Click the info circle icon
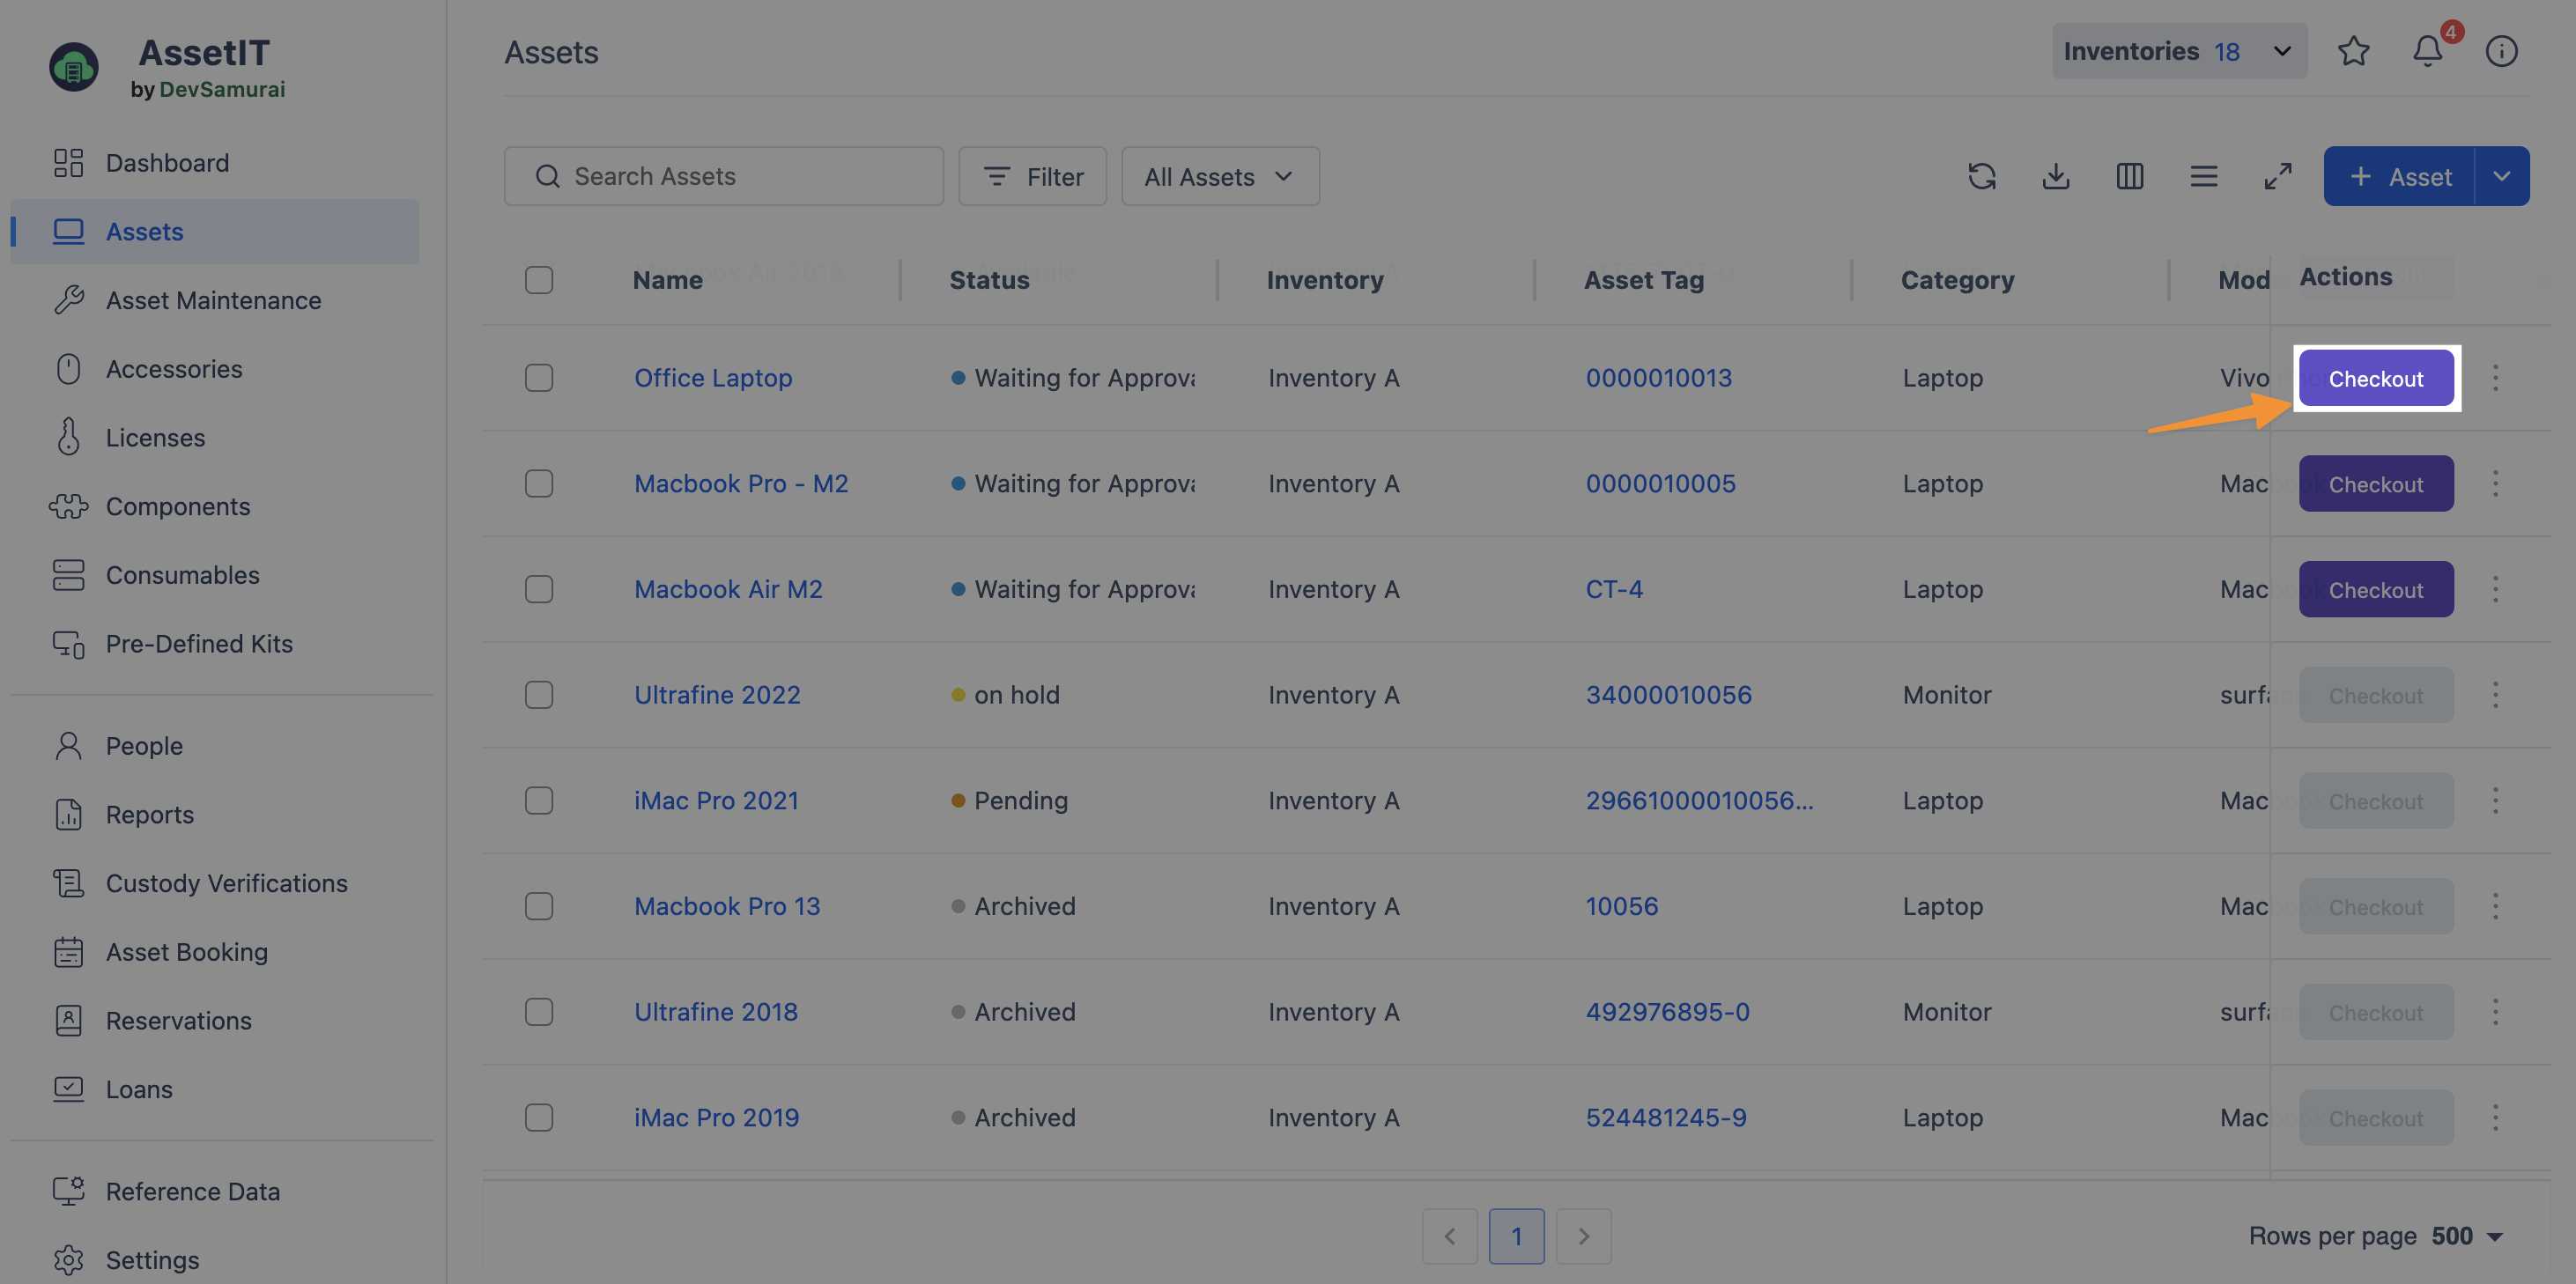 (2500, 51)
